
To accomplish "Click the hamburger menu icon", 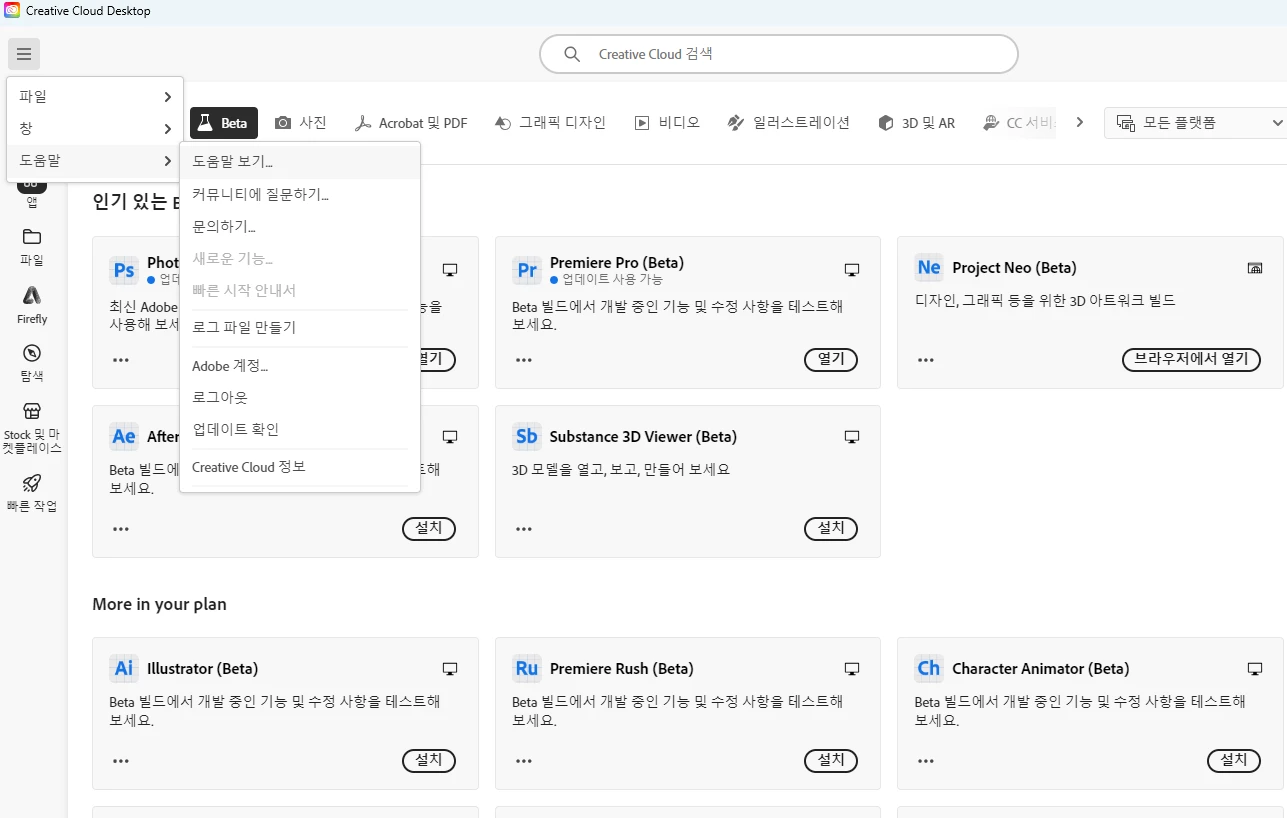I will [x=24, y=54].
